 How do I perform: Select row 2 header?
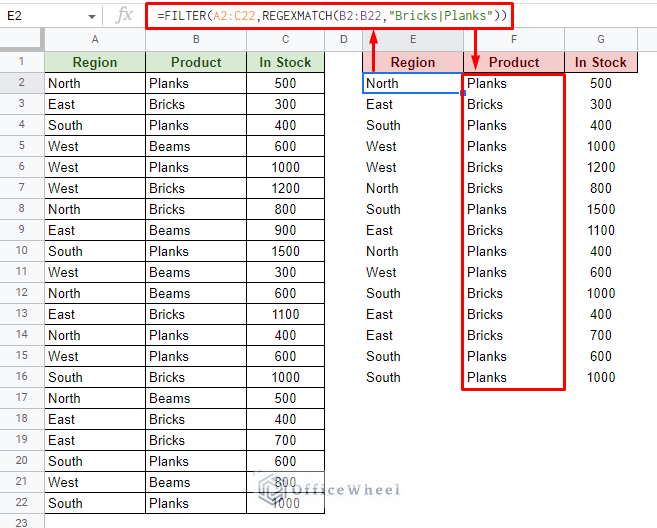(22, 83)
